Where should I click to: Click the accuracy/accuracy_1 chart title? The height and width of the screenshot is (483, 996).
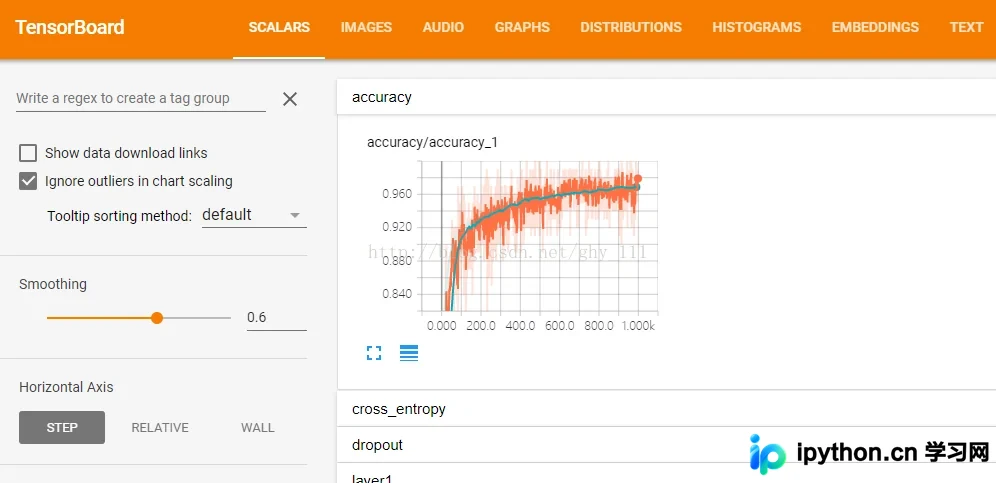coord(433,142)
